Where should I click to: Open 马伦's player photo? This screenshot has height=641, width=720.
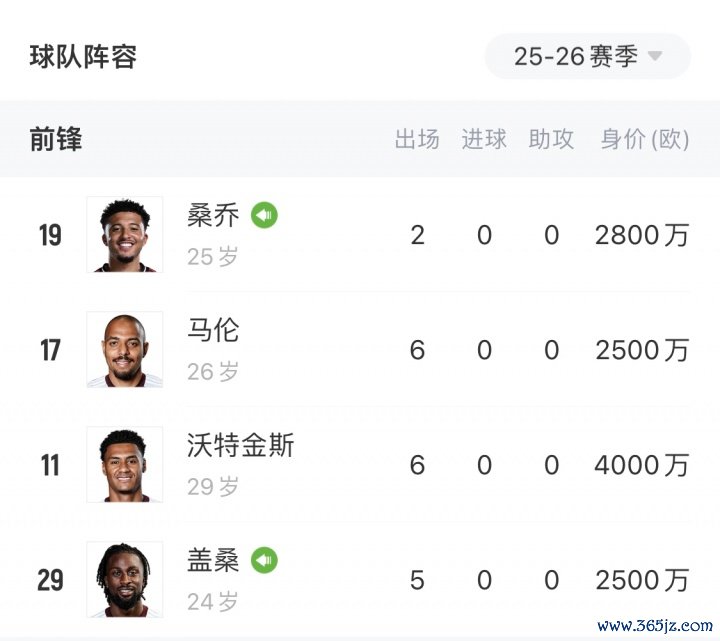coord(125,350)
